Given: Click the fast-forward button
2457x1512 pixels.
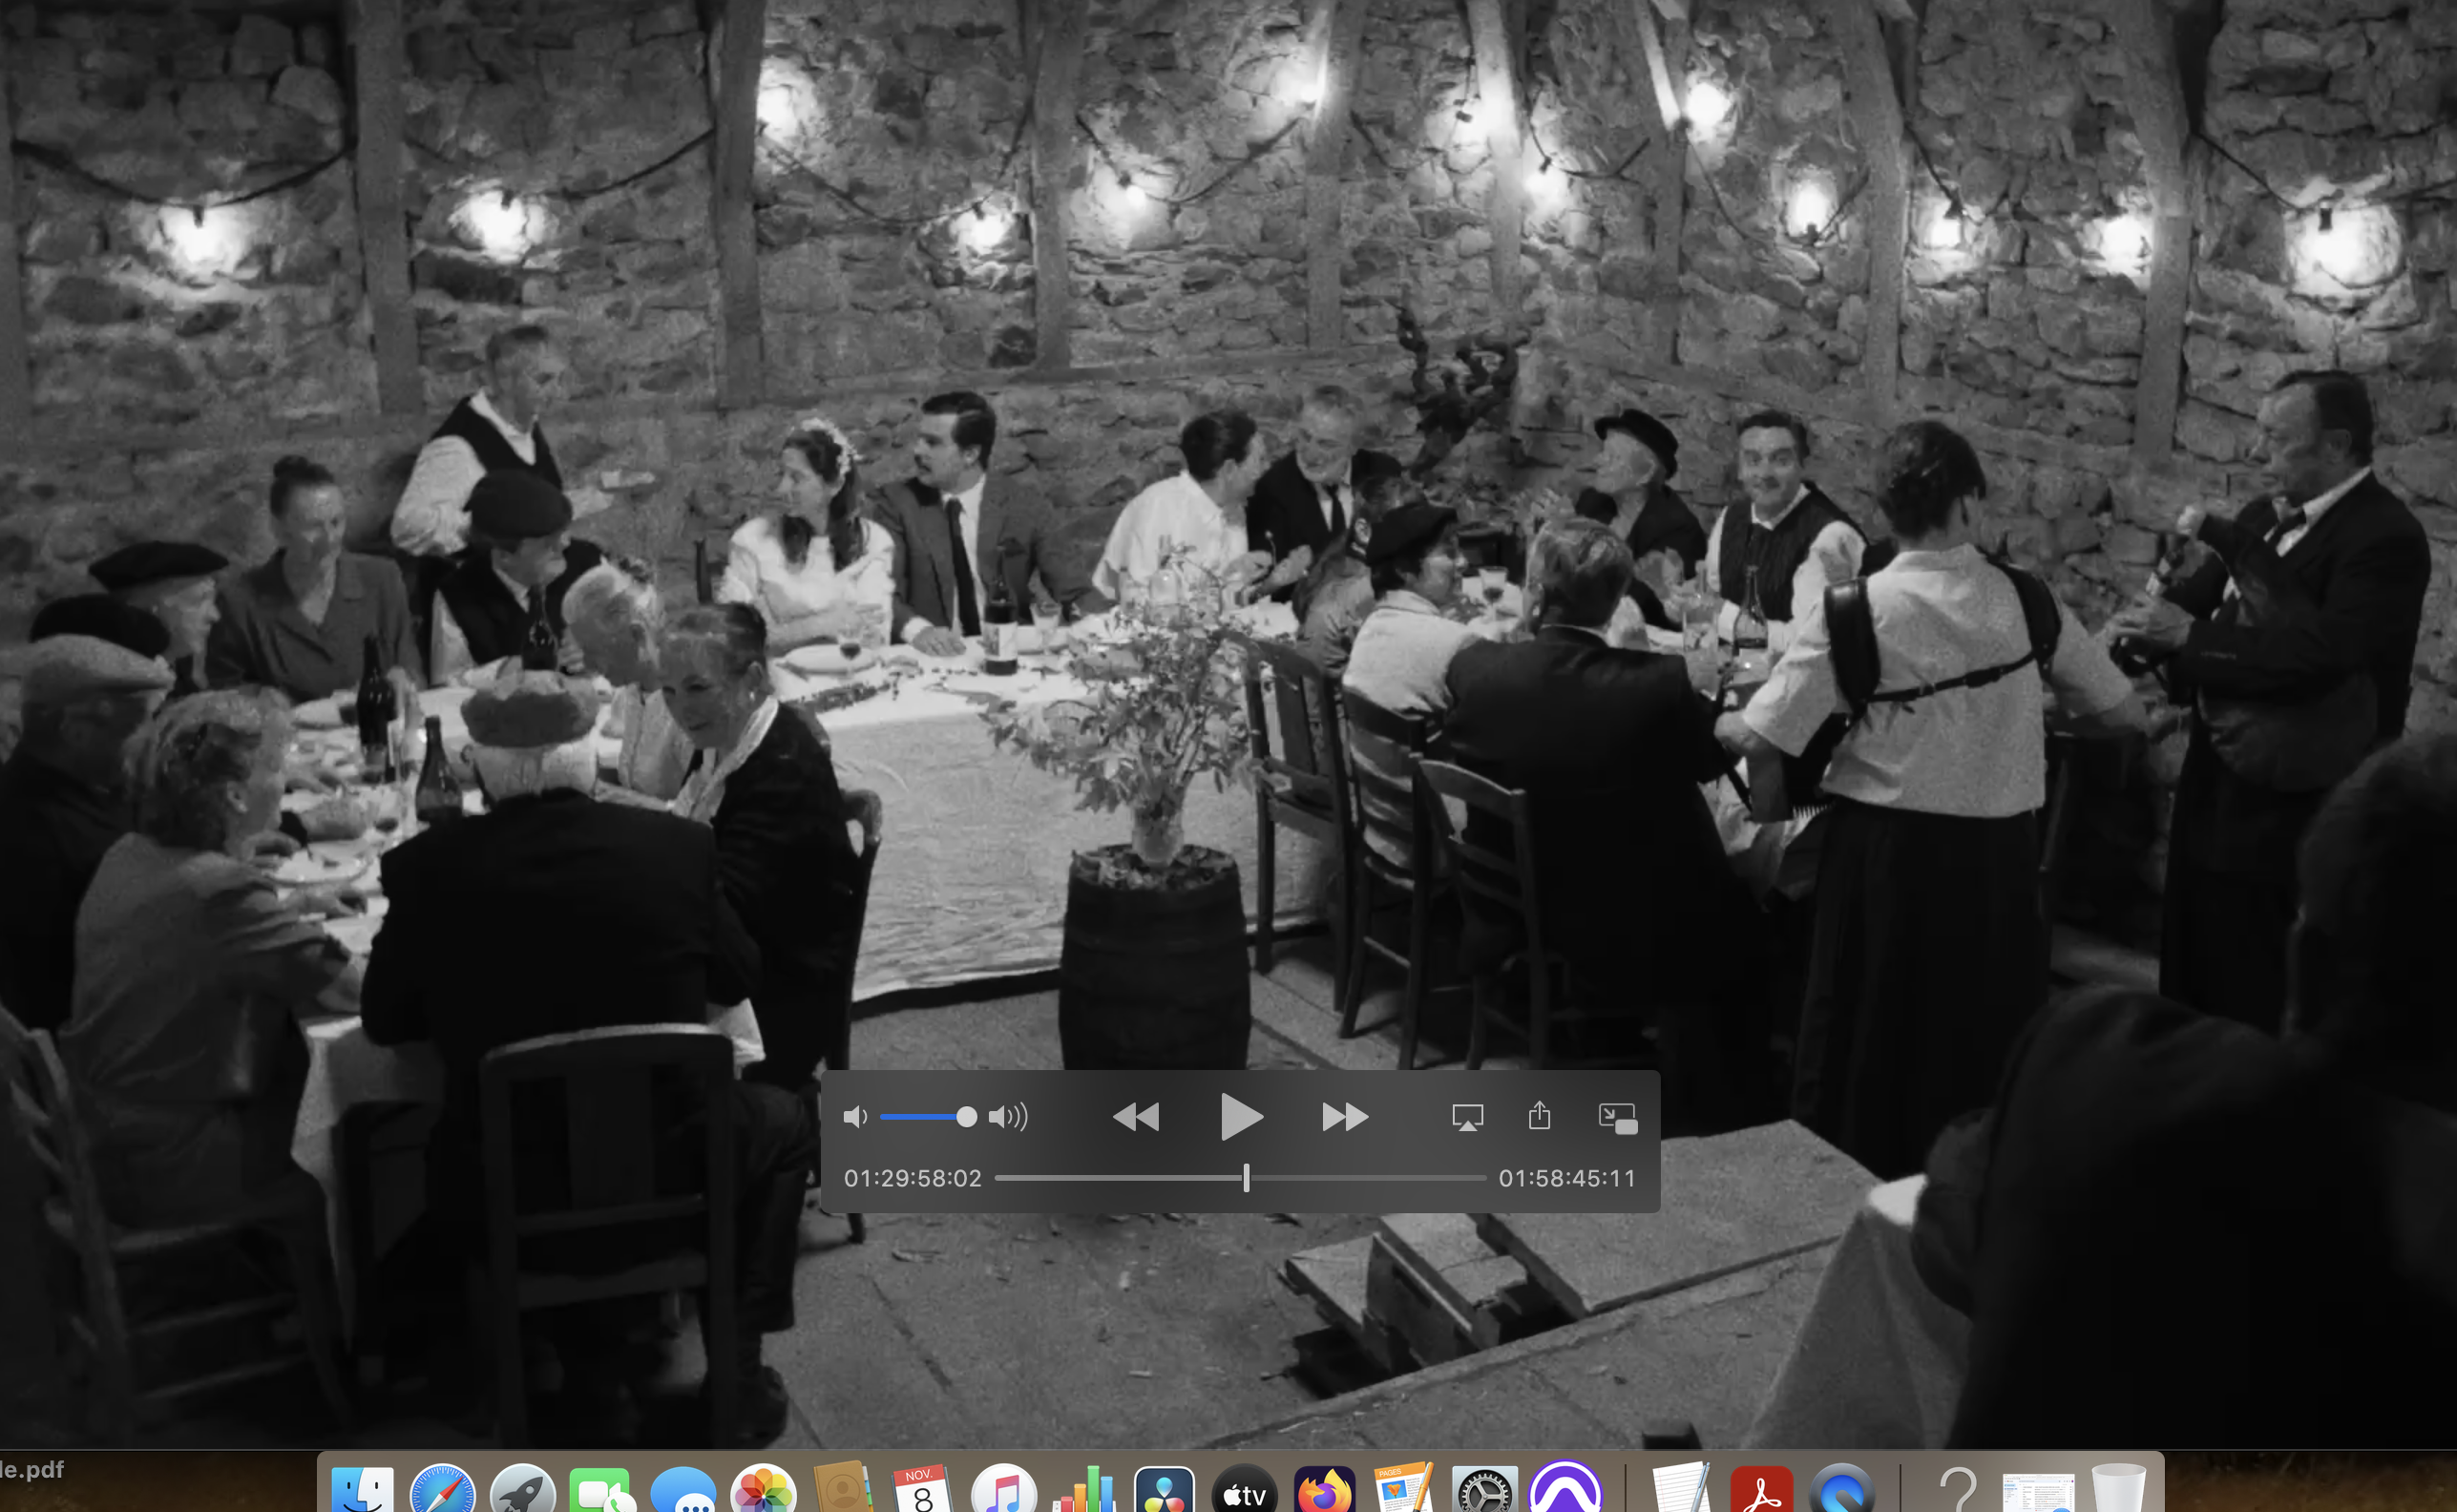Looking at the screenshot, I should [x=1344, y=1116].
